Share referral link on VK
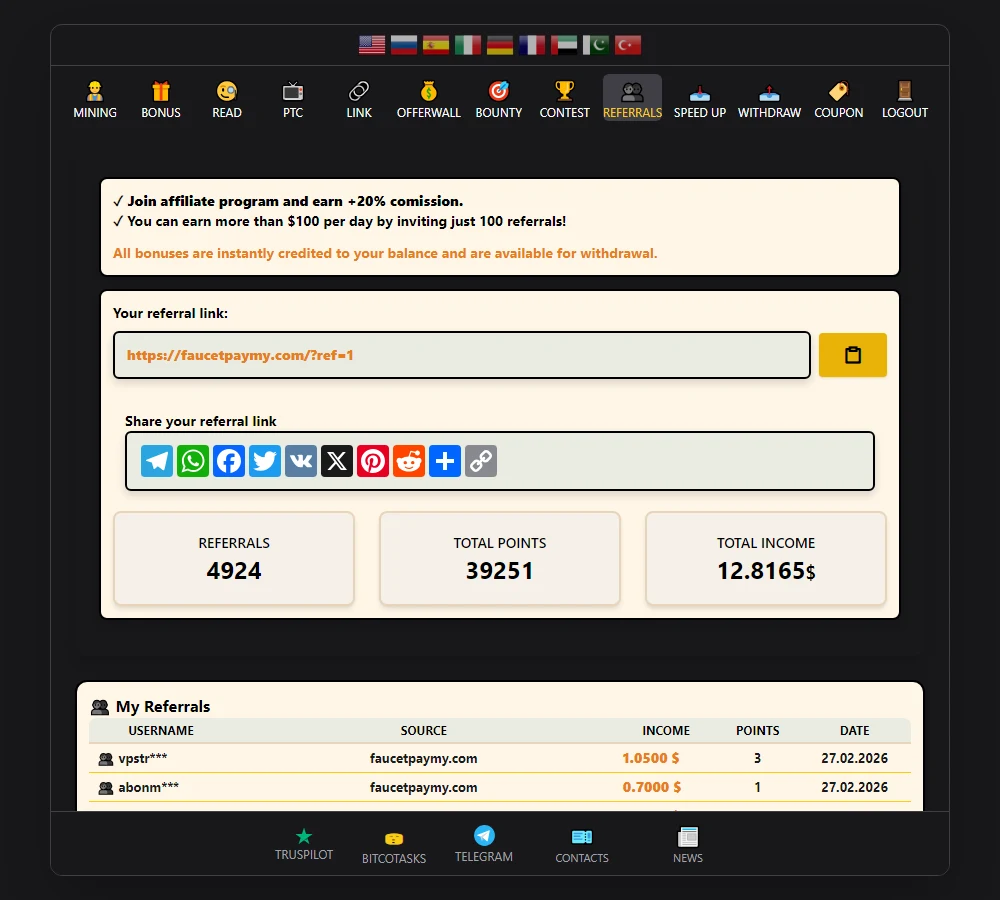Viewport: 1000px width, 900px height. pos(301,461)
